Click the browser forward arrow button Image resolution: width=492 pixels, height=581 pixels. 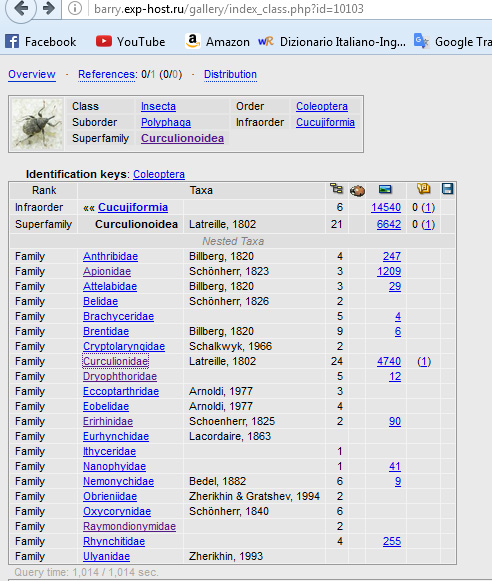tap(49, 8)
